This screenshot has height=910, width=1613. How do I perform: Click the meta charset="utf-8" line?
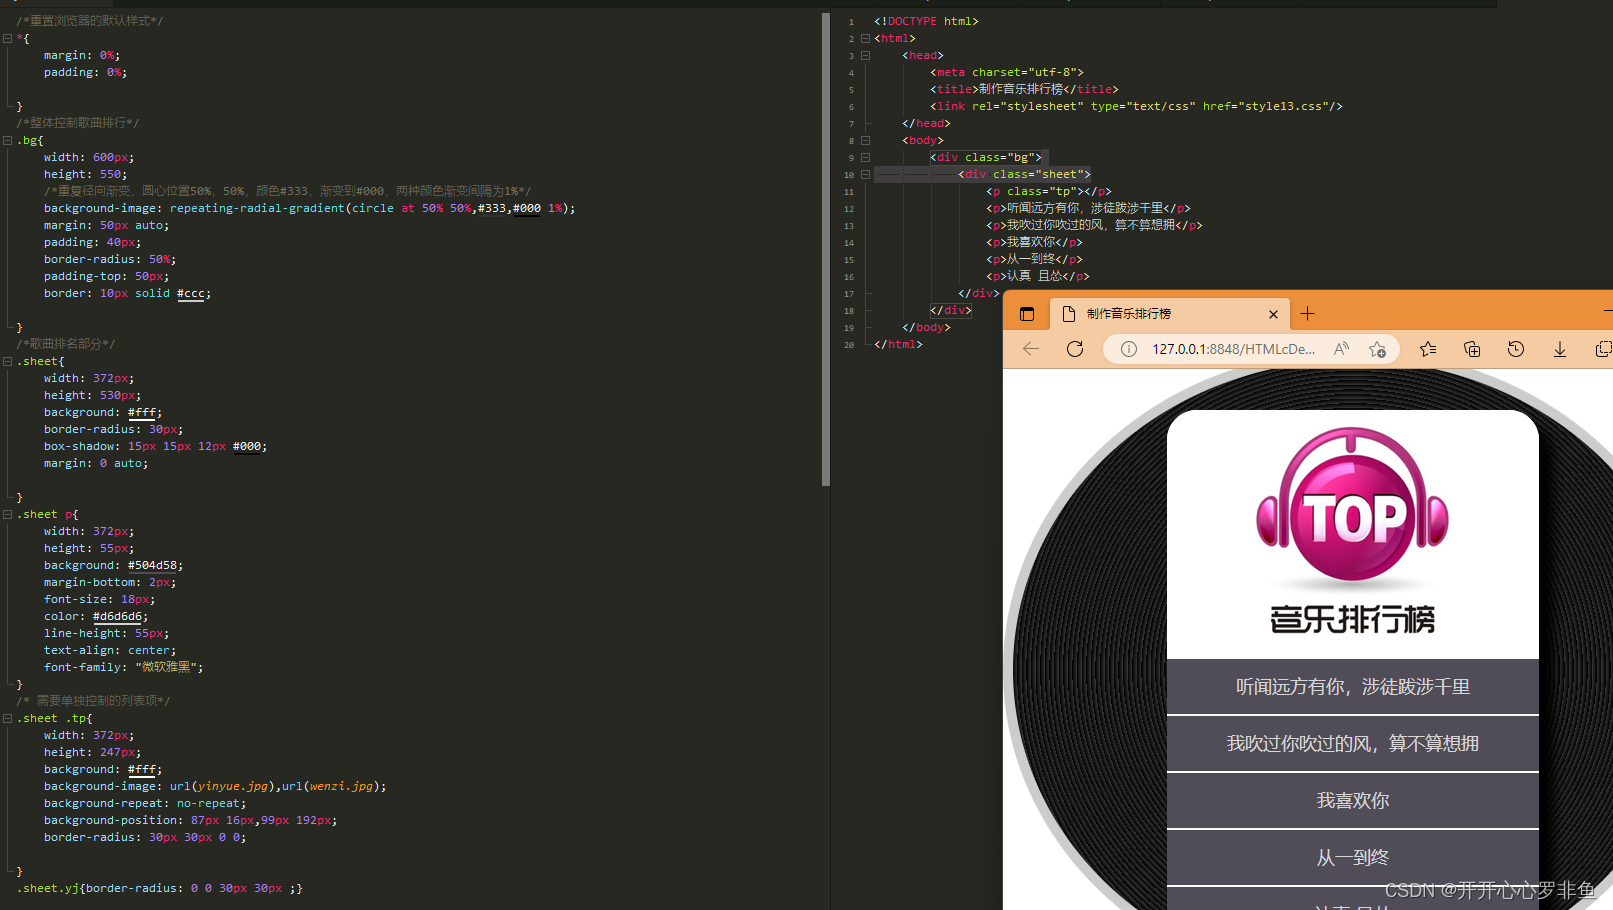click(x=1007, y=73)
